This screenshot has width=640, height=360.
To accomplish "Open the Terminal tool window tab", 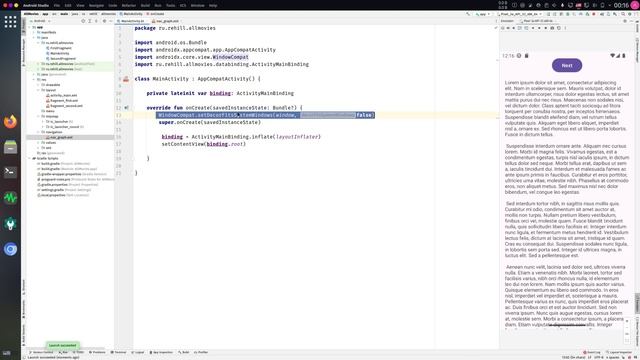I will 119,352.
